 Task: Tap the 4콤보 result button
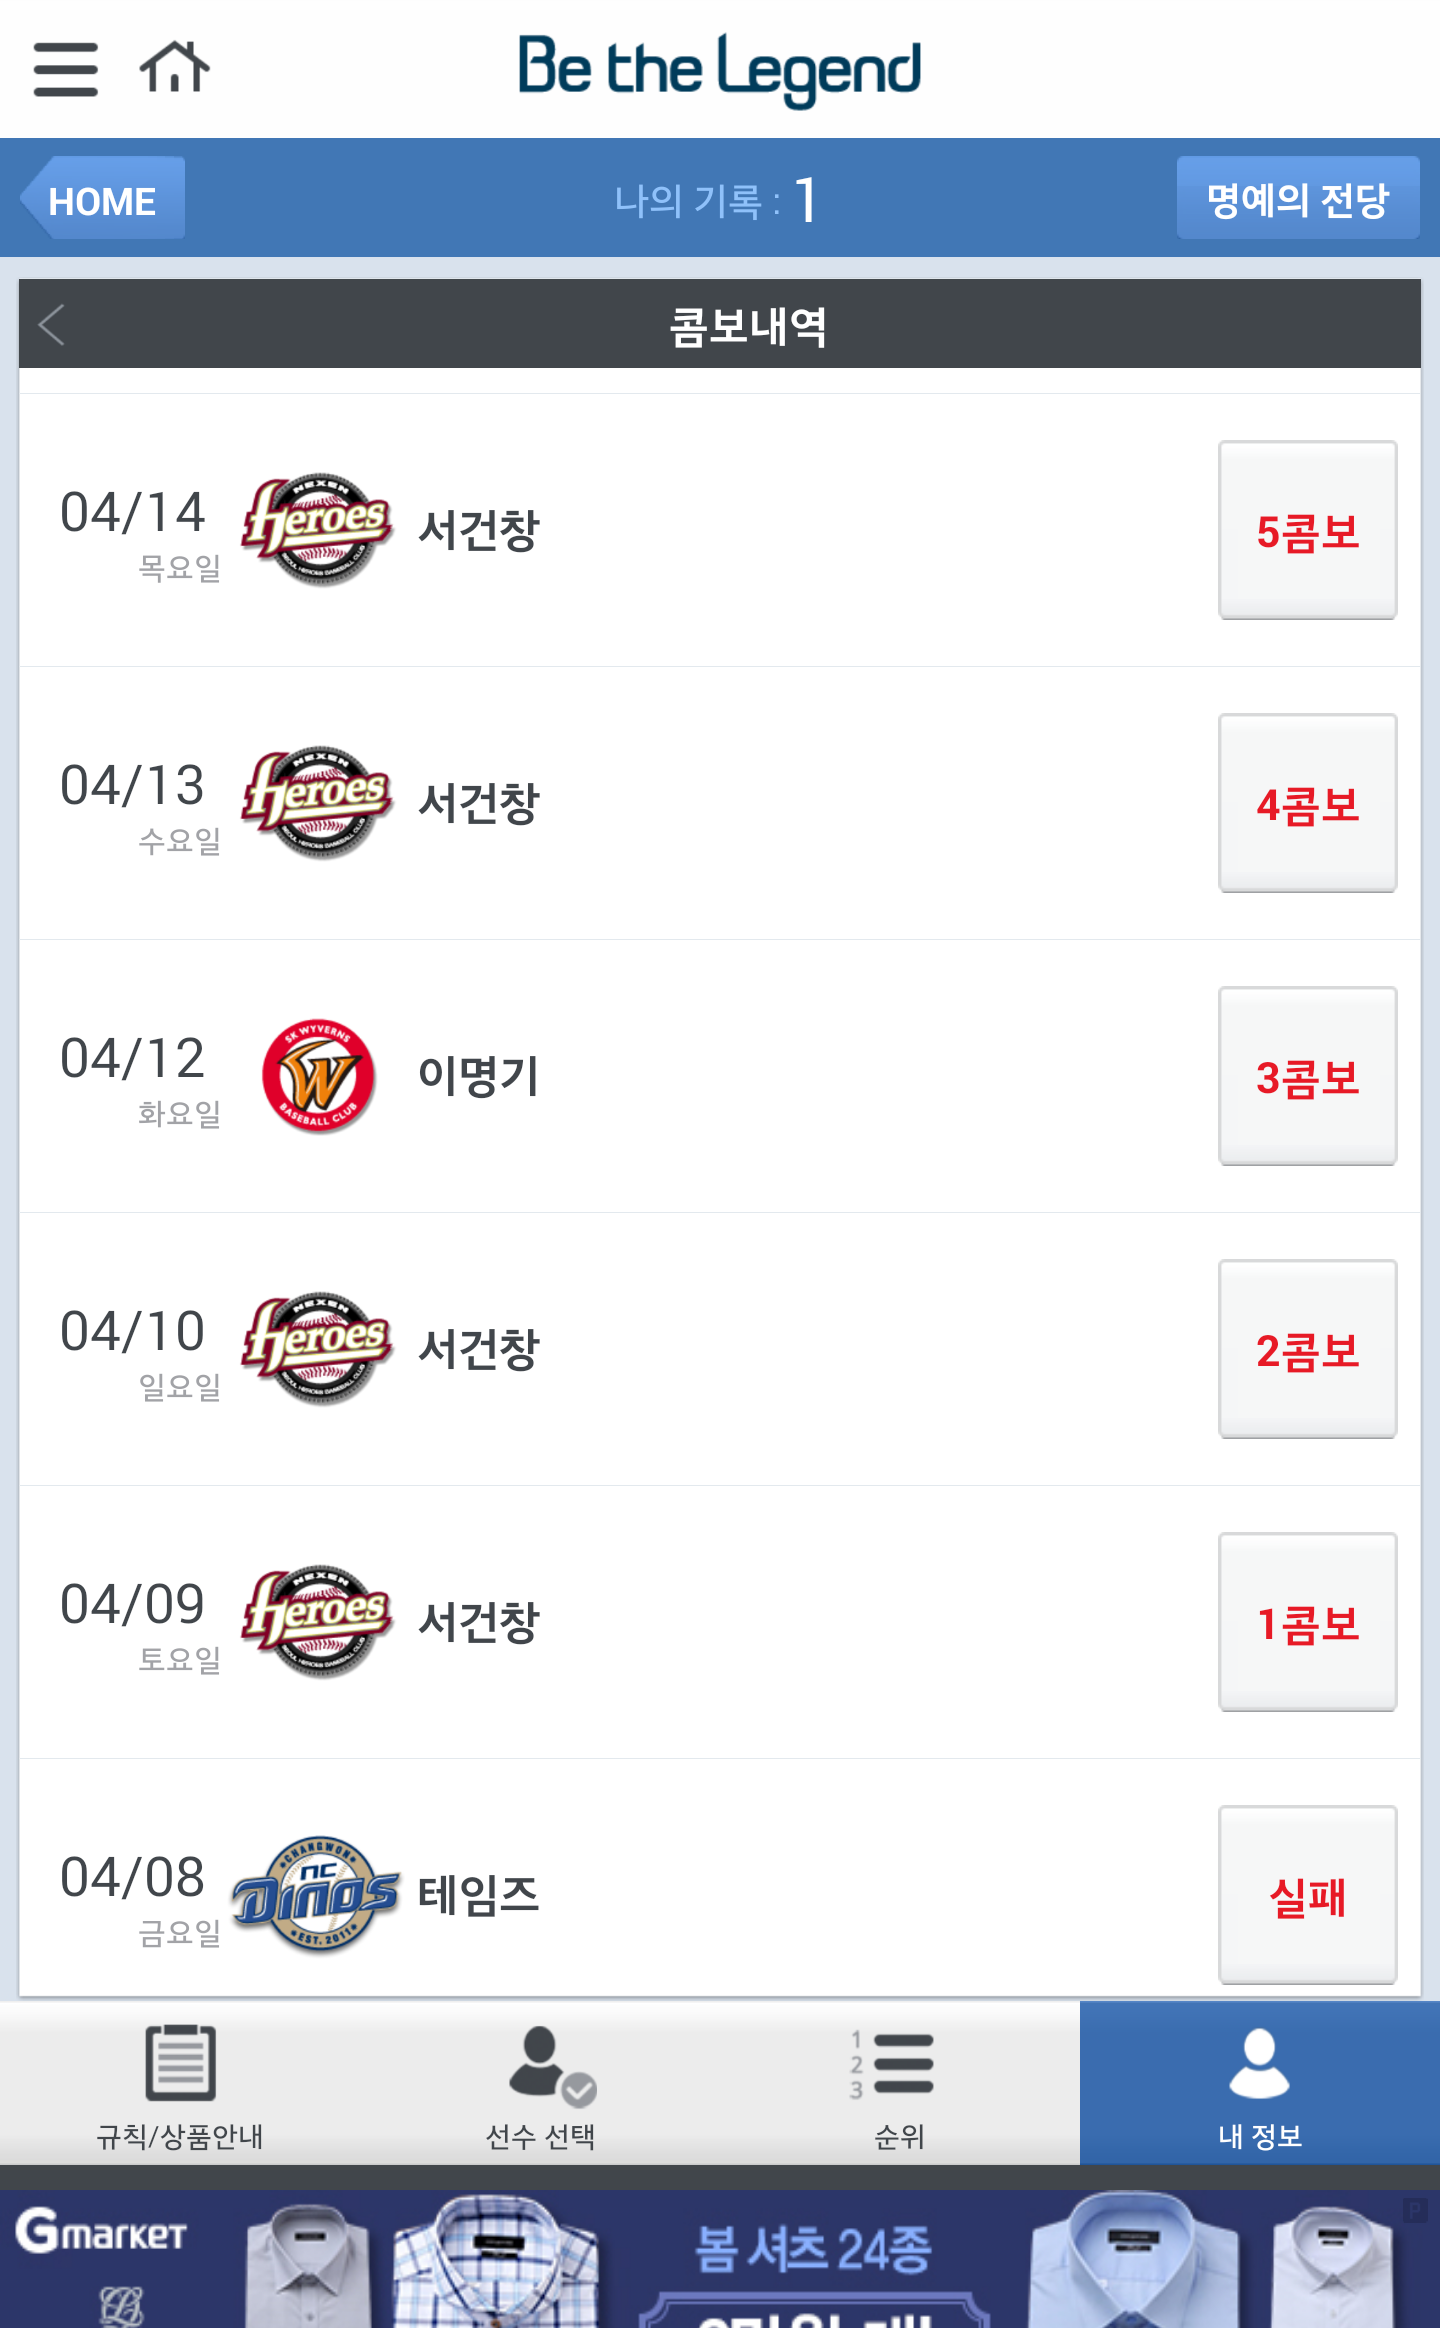point(1307,803)
